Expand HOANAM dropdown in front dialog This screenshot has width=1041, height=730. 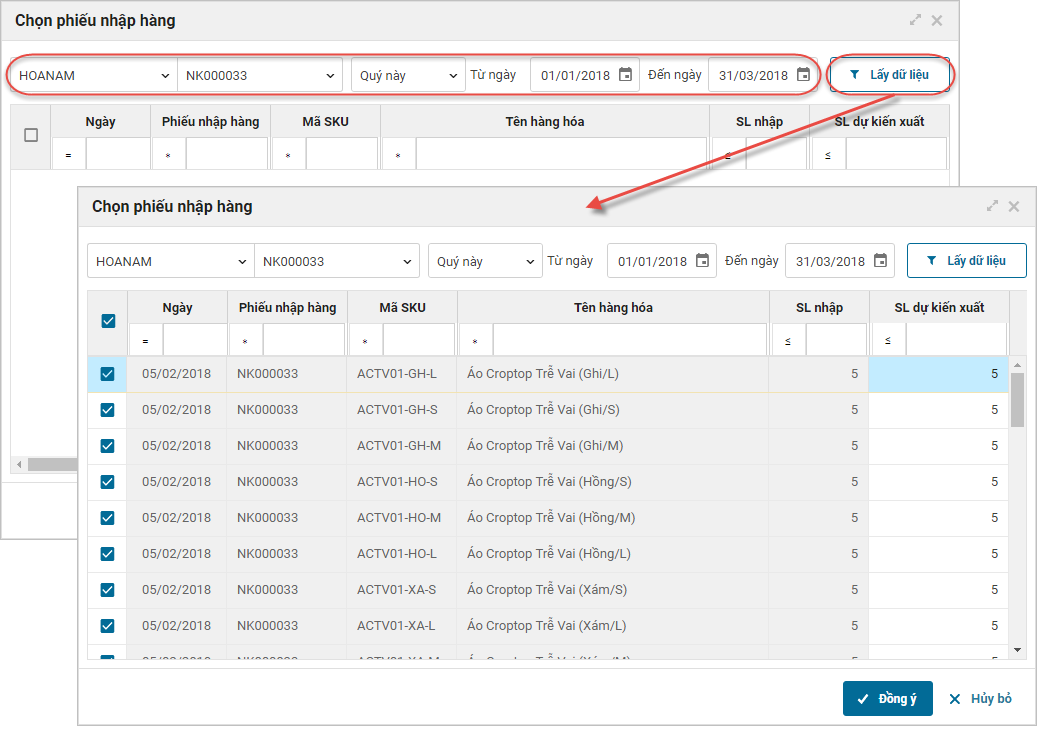pos(241,261)
